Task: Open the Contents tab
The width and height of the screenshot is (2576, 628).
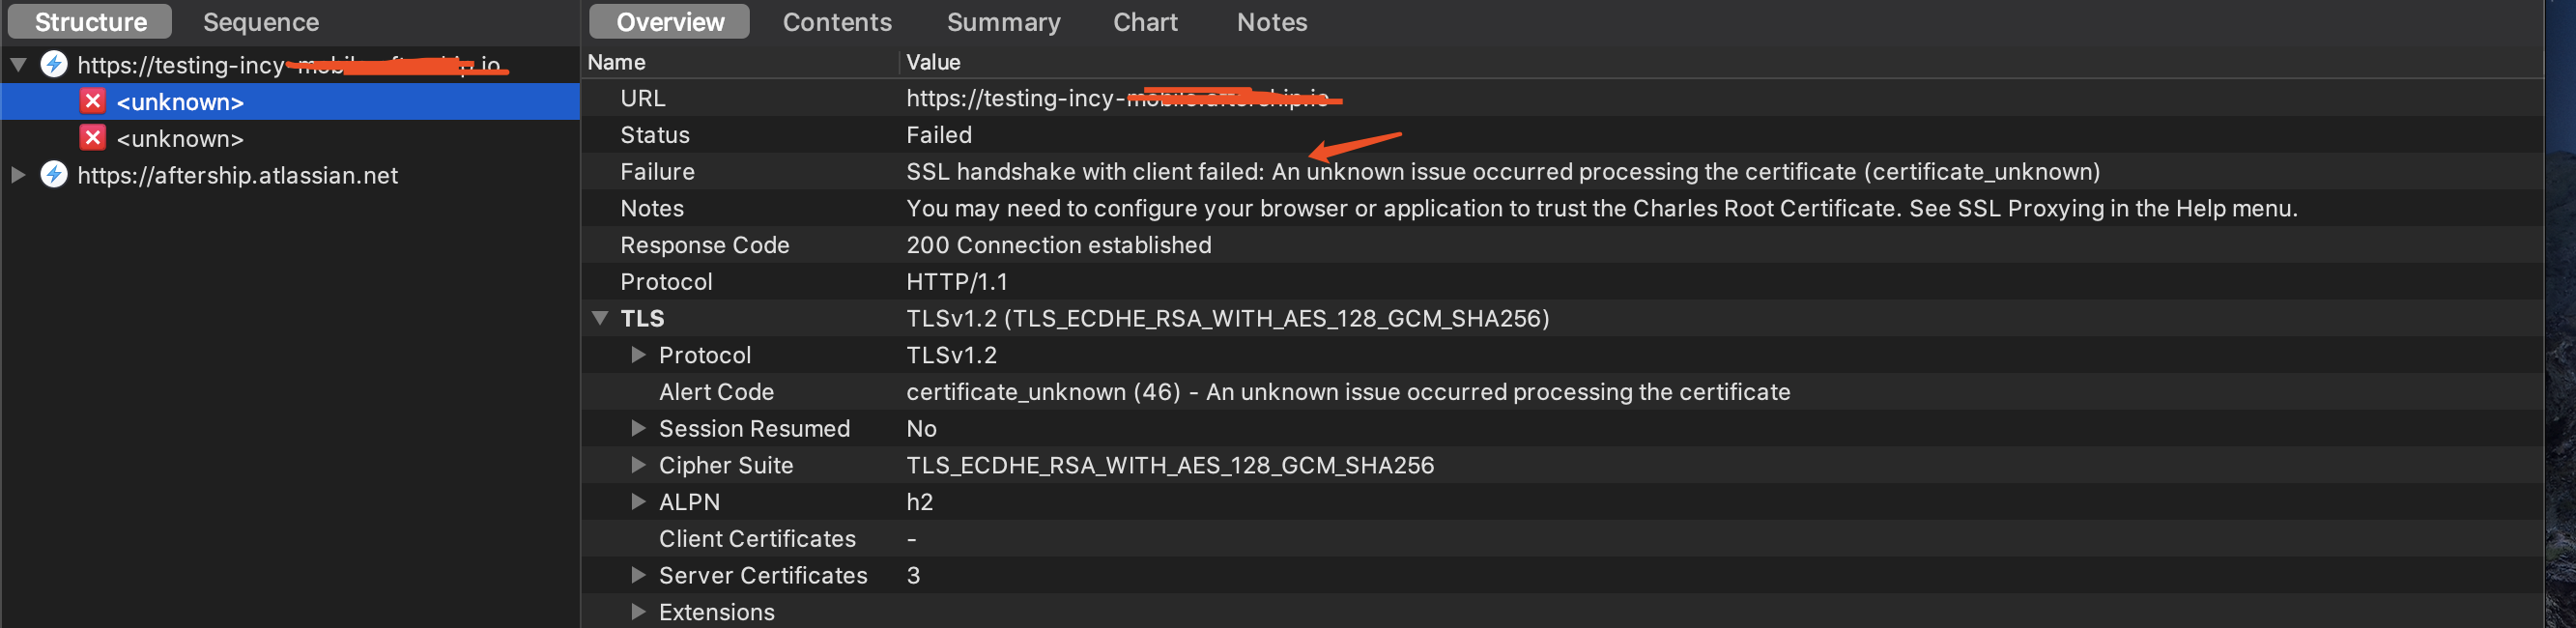Action: pyautogui.click(x=837, y=22)
